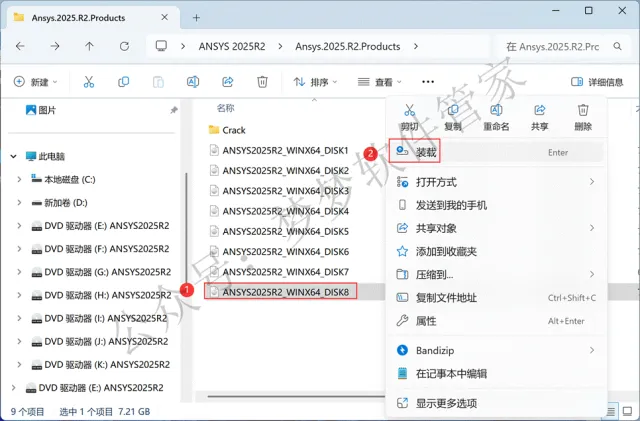Click the Paste icon in the toolbar
This screenshot has width=640, height=421.
pyautogui.click(x=158, y=82)
